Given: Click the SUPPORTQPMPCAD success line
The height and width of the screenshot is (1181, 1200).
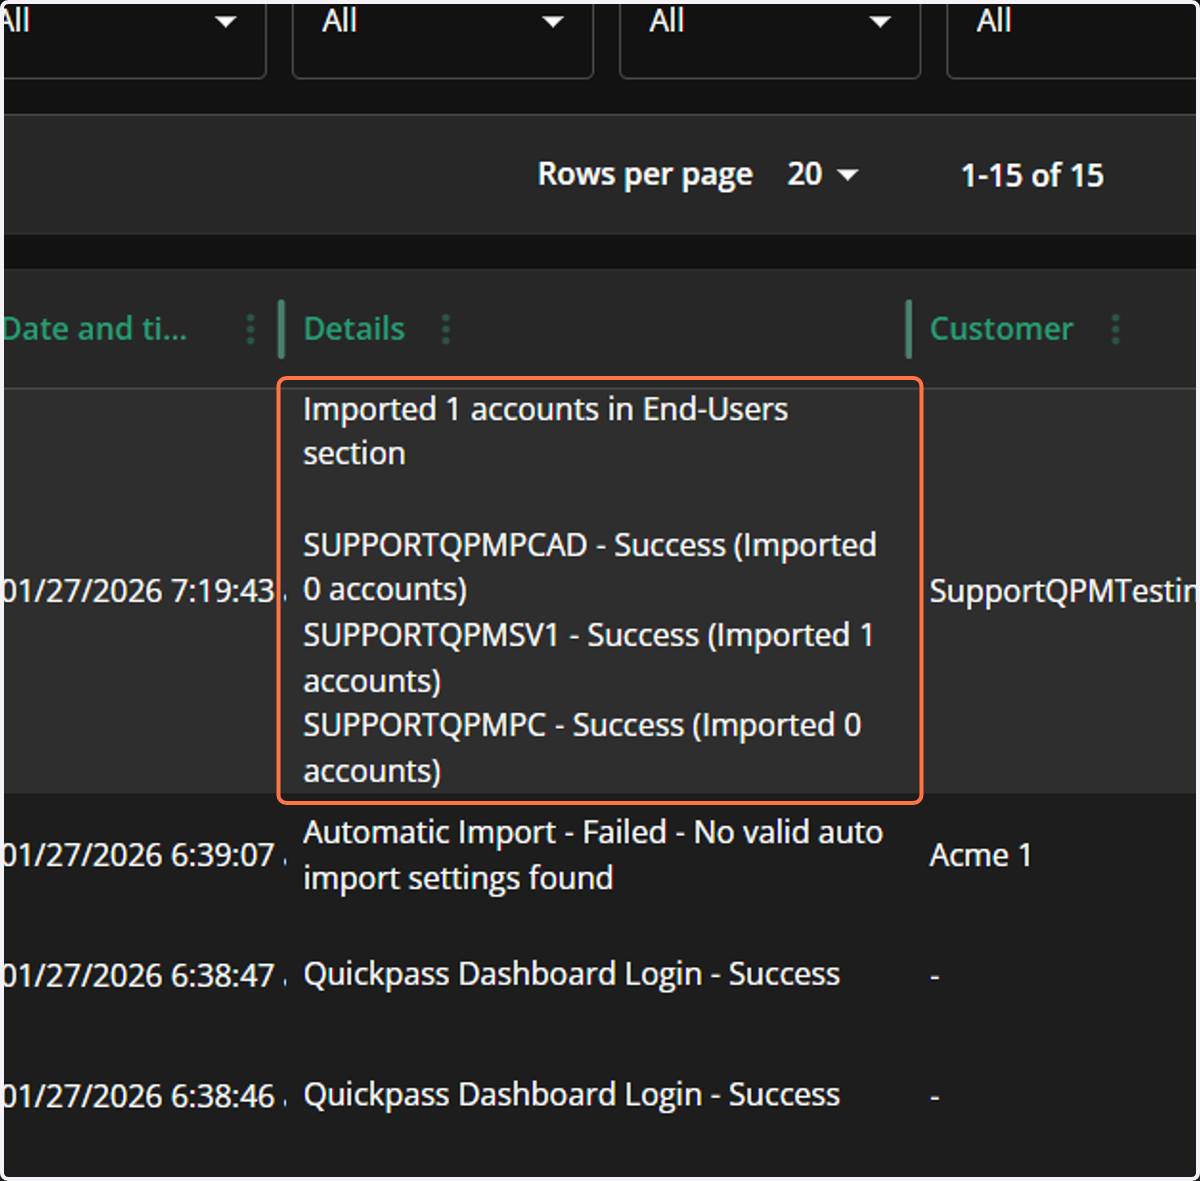Looking at the screenshot, I should click(590, 567).
